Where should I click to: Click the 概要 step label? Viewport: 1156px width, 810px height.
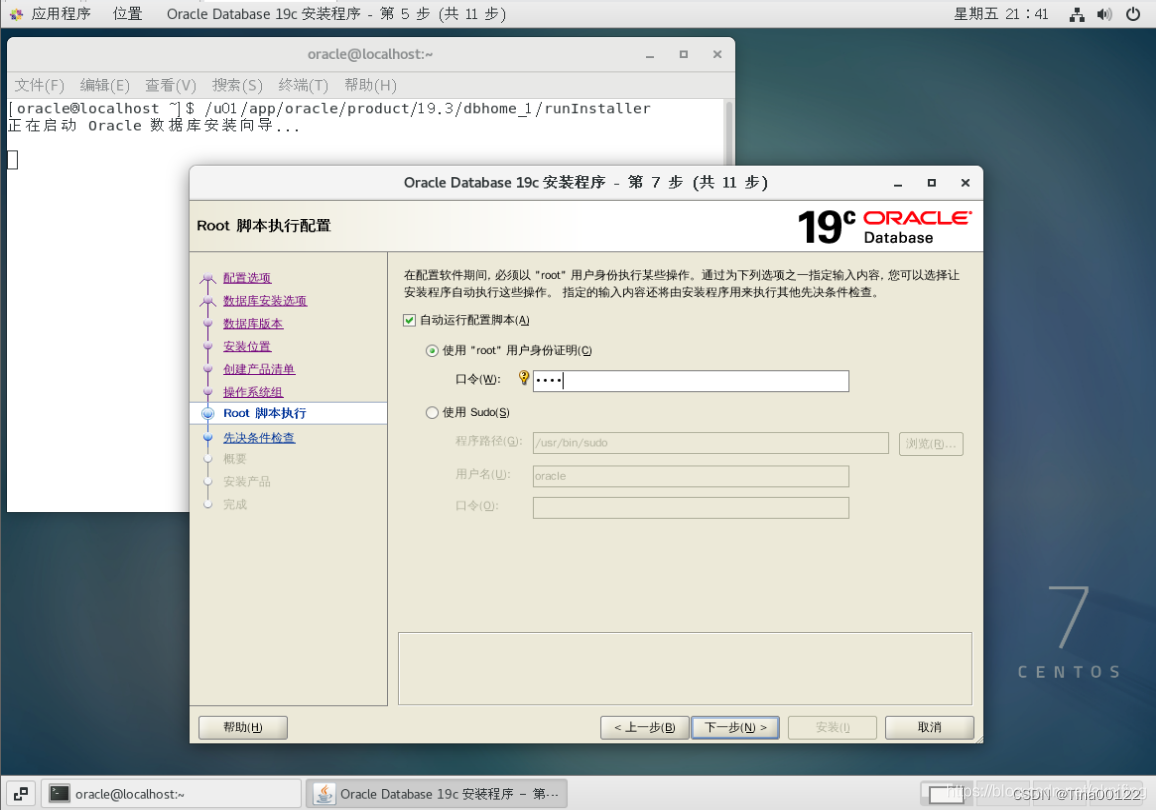(234, 459)
